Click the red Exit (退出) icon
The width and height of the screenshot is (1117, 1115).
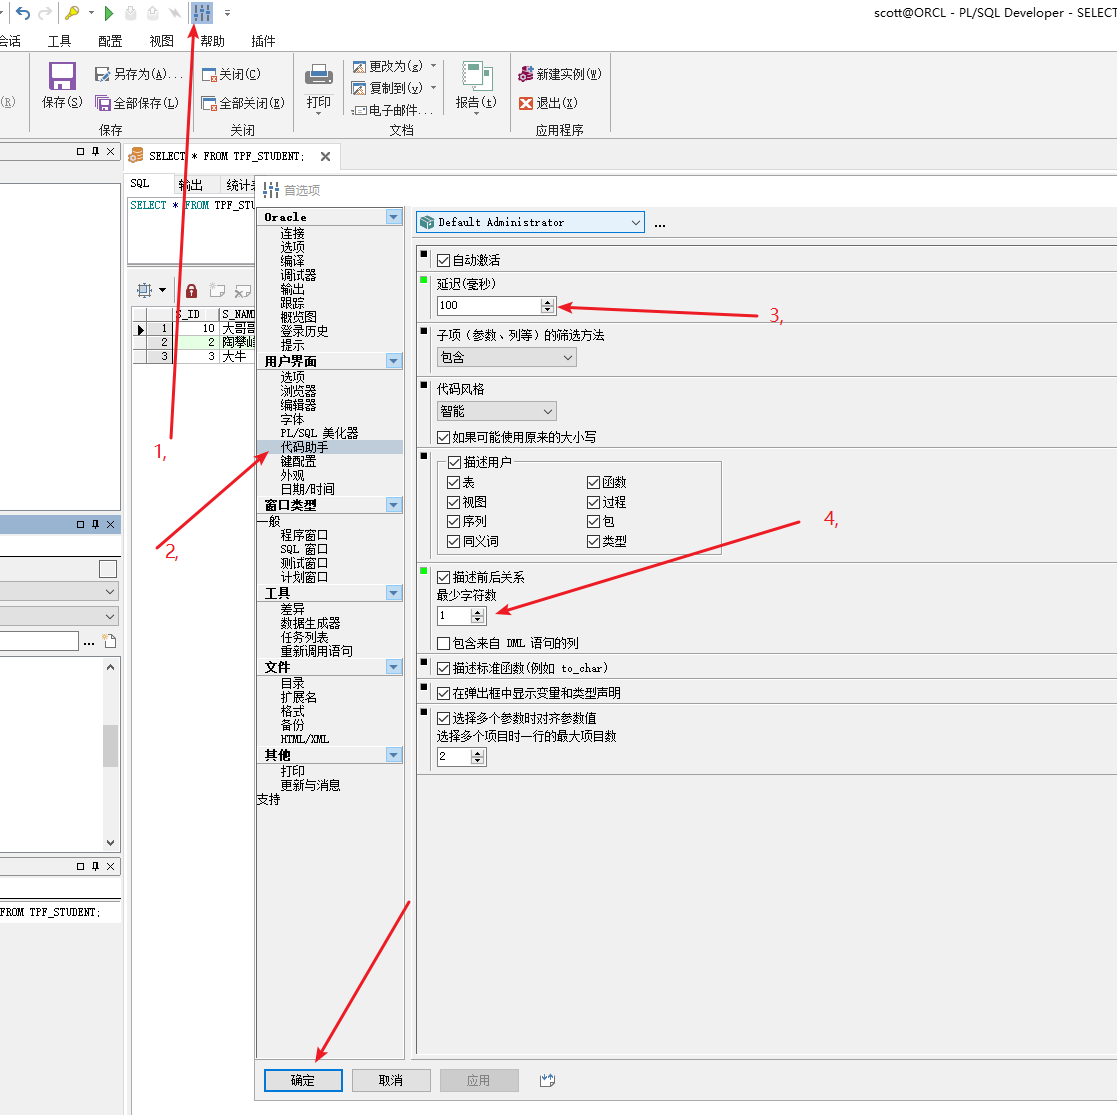tap(526, 103)
